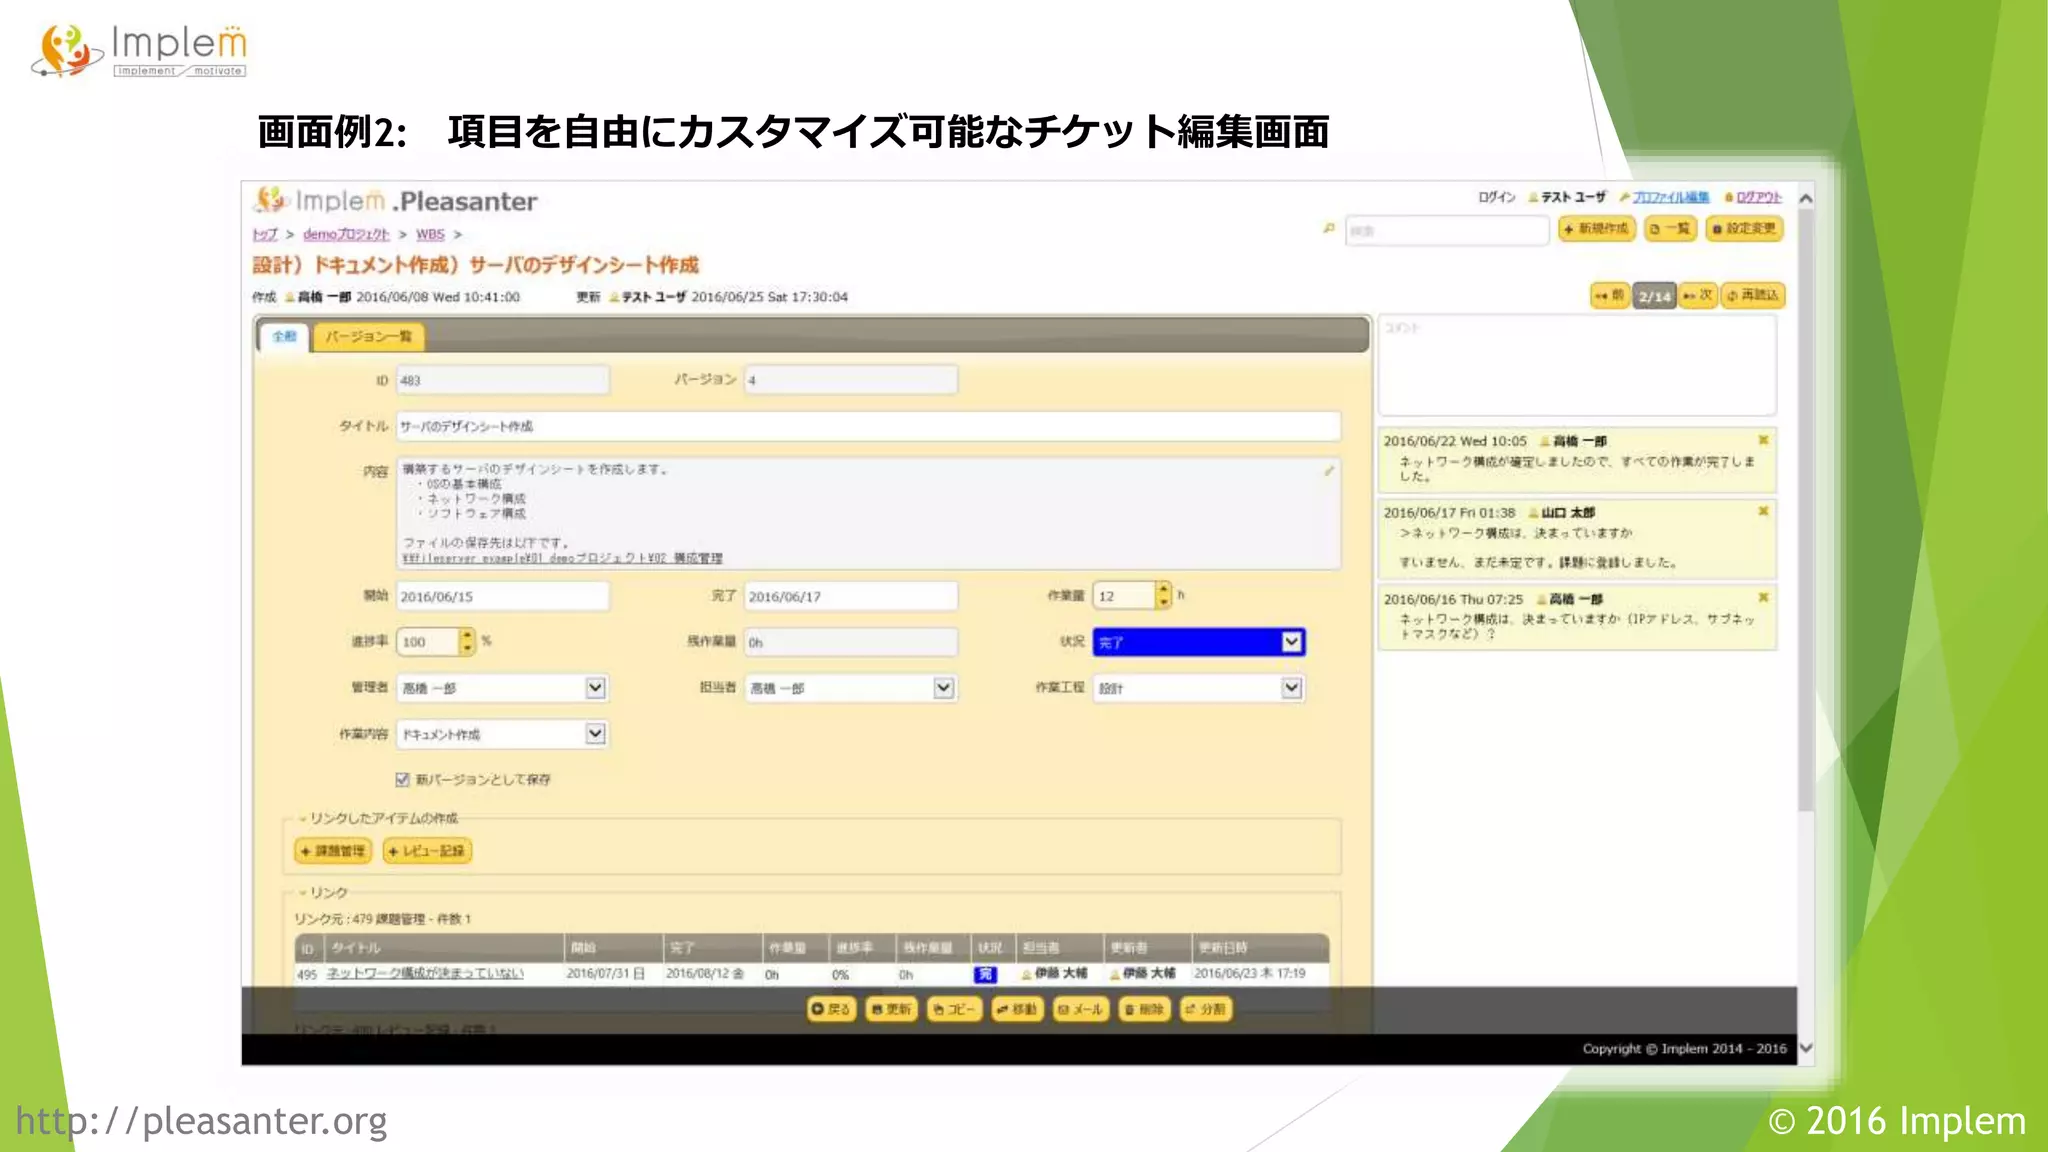
Task: Collapse the リンクしたアイテムの作成 section
Action: click(379, 818)
